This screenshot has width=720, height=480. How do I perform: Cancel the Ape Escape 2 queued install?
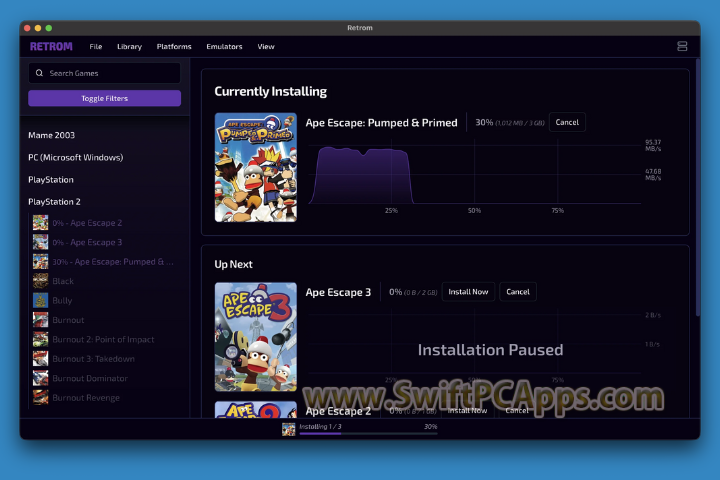click(x=517, y=411)
